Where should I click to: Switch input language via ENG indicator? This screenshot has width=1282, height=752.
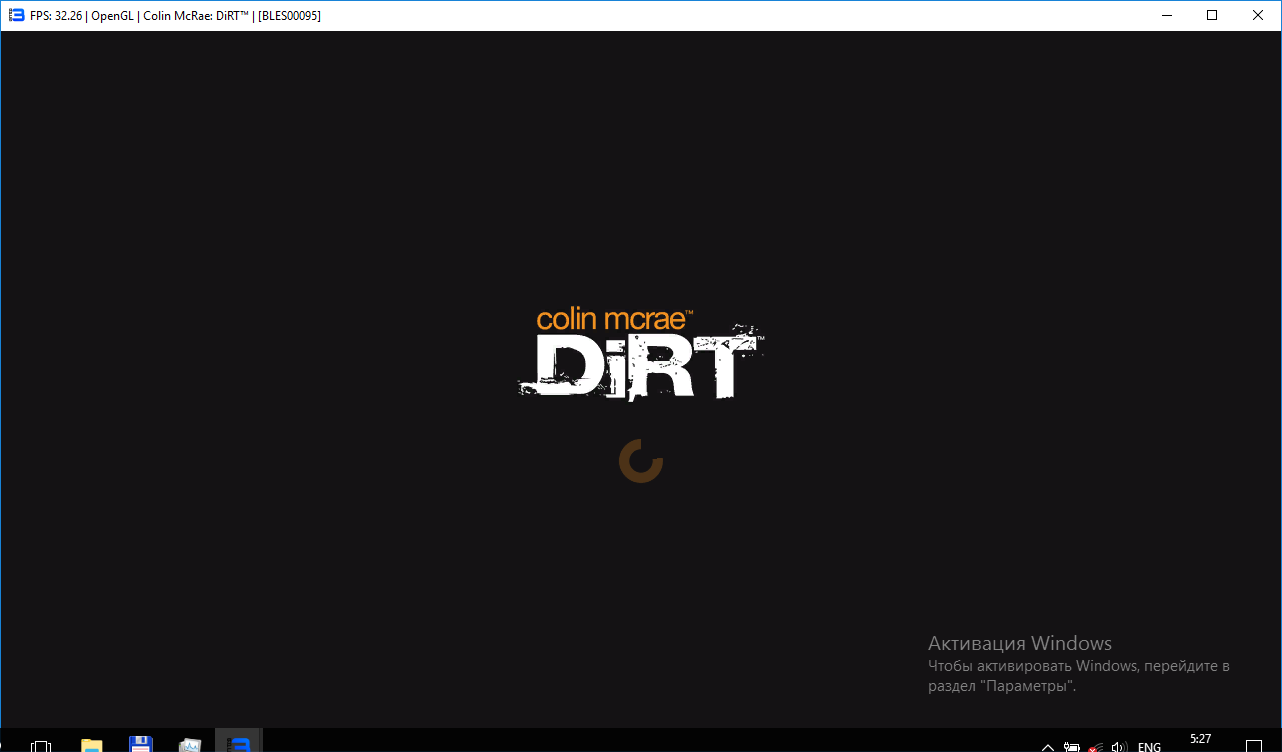coord(1150,746)
